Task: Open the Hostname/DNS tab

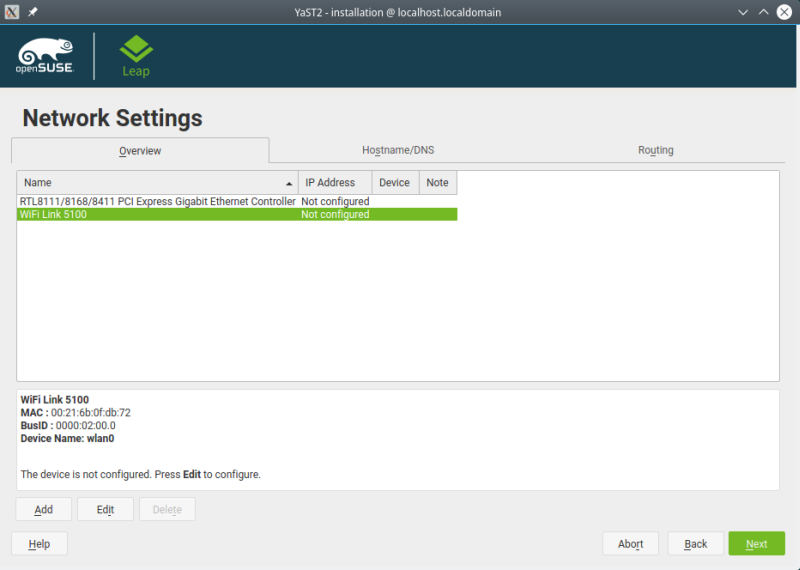Action: tap(398, 150)
